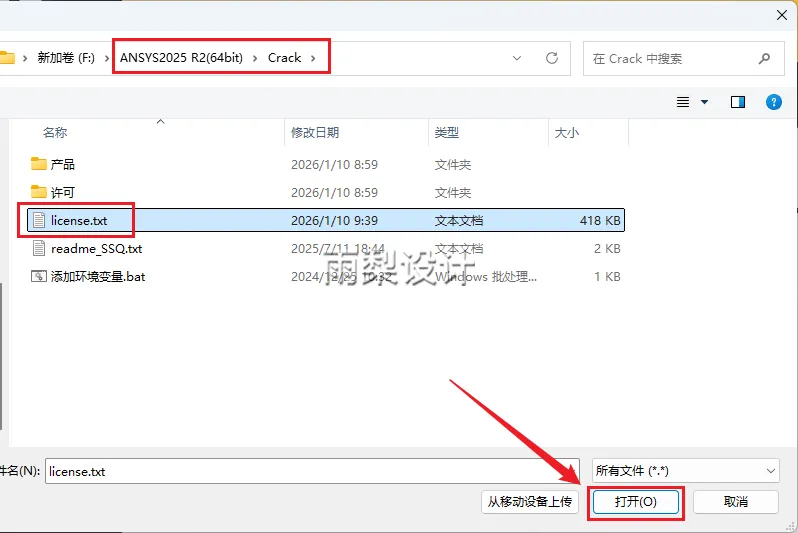Click the Crack breadcrumb segment

284,58
